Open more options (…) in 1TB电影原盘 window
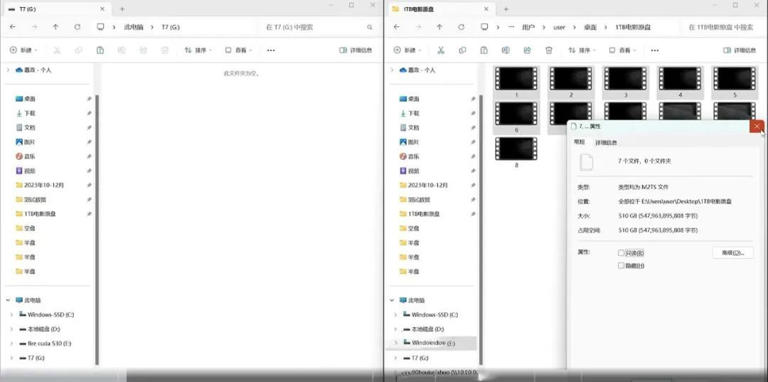The image size is (768, 382). point(655,50)
